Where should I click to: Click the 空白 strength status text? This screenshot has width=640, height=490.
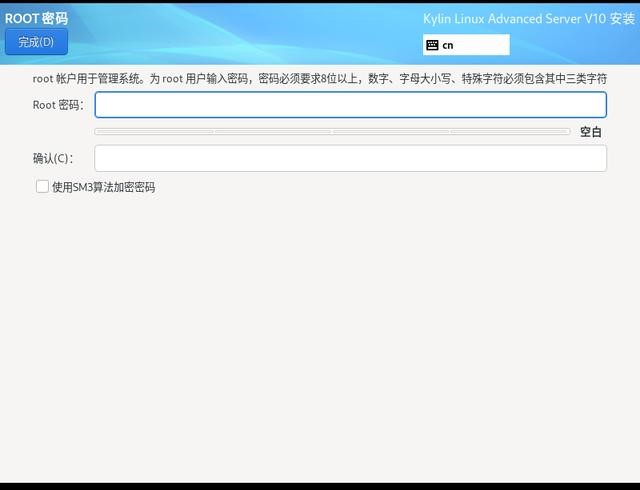591,132
